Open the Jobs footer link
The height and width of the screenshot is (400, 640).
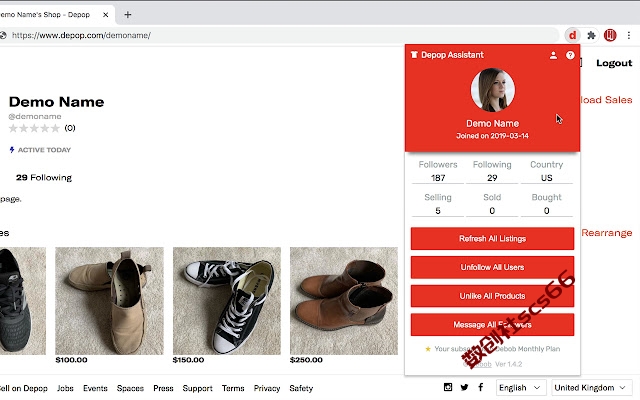click(x=65, y=388)
